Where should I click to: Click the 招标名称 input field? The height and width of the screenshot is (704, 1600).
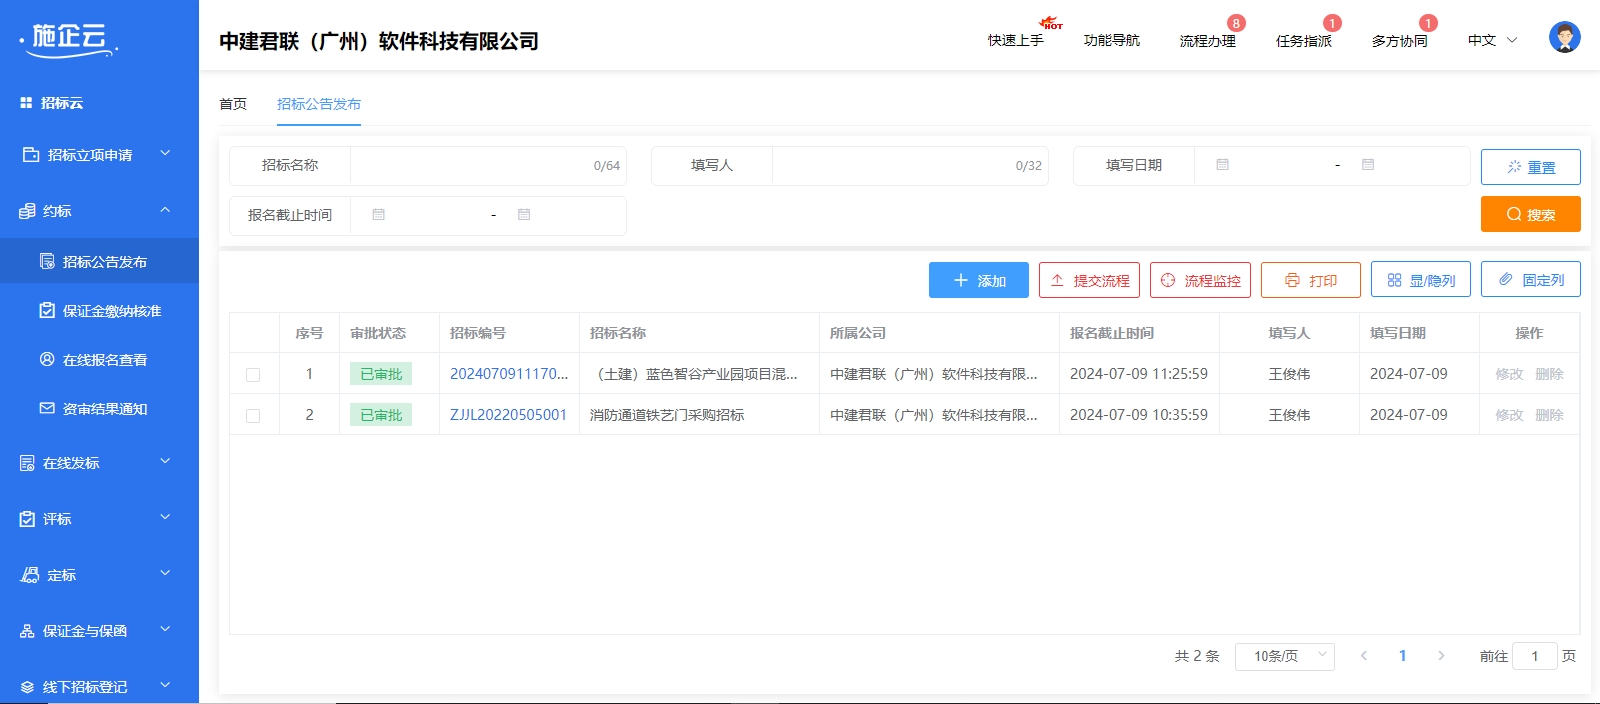[x=470, y=166]
